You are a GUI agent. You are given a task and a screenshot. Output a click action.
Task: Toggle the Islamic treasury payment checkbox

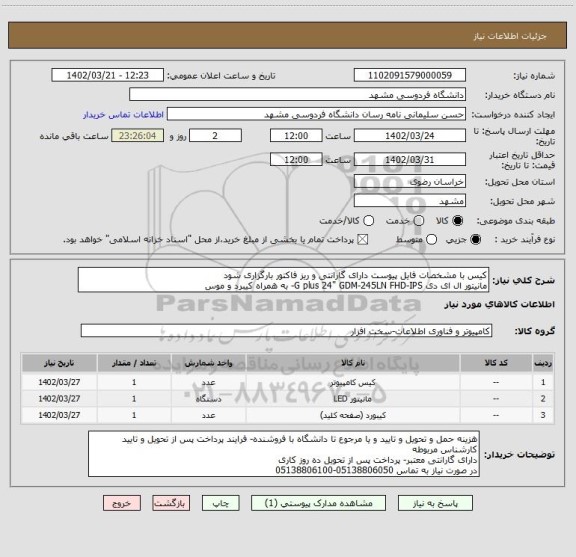(363, 240)
